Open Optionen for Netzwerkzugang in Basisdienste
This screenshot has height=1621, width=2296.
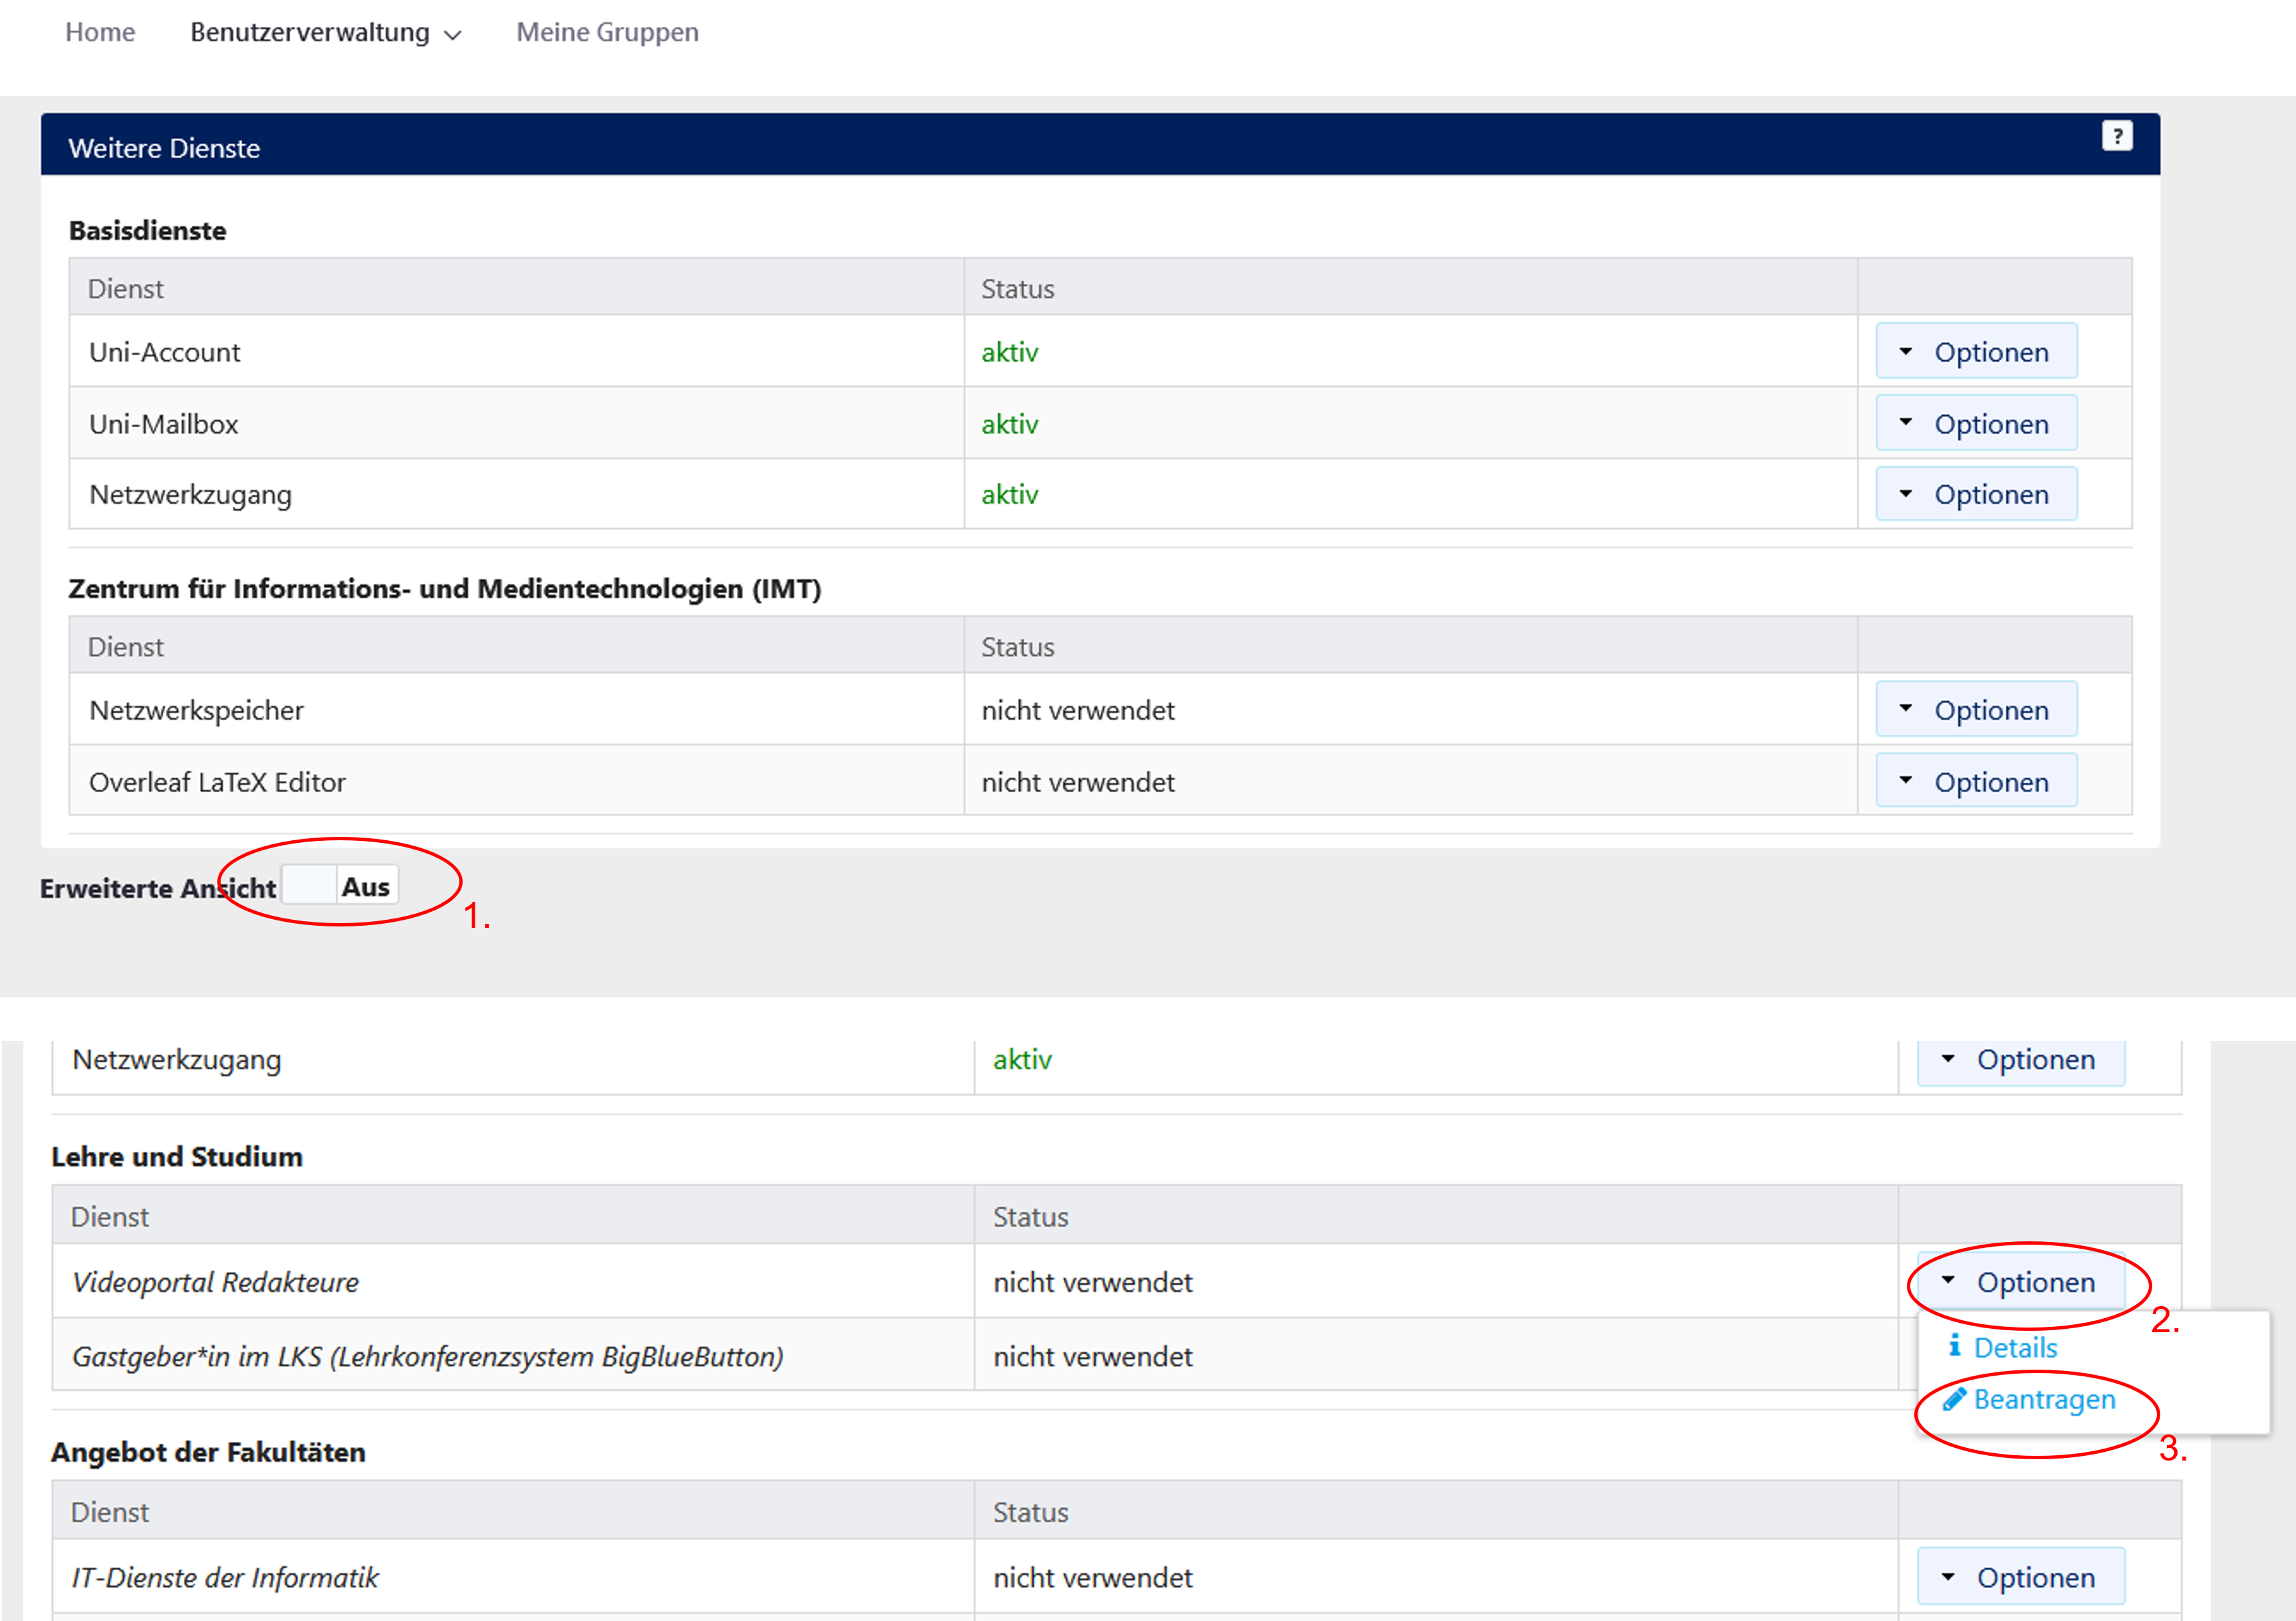[1976, 494]
